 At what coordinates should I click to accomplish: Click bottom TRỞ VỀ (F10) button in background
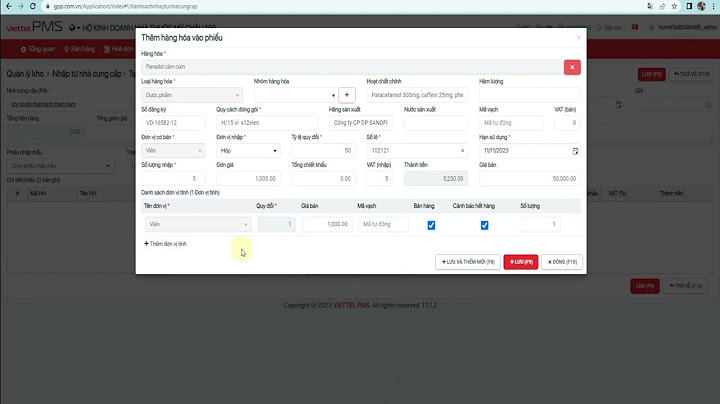[x=686, y=286]
